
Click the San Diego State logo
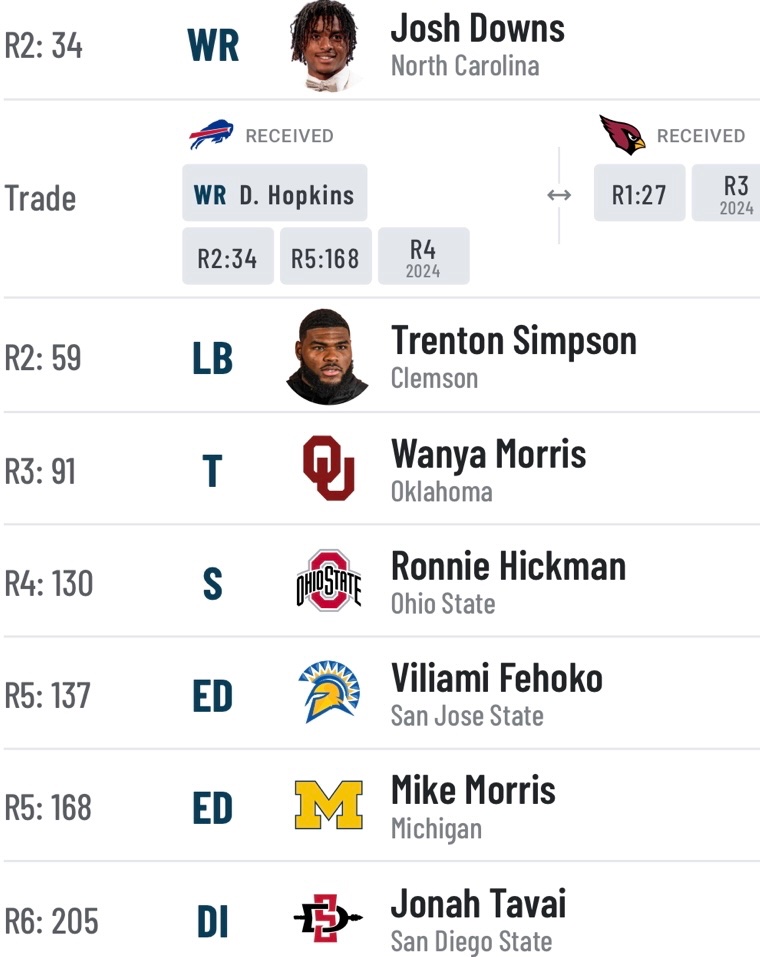pos(328,917)
